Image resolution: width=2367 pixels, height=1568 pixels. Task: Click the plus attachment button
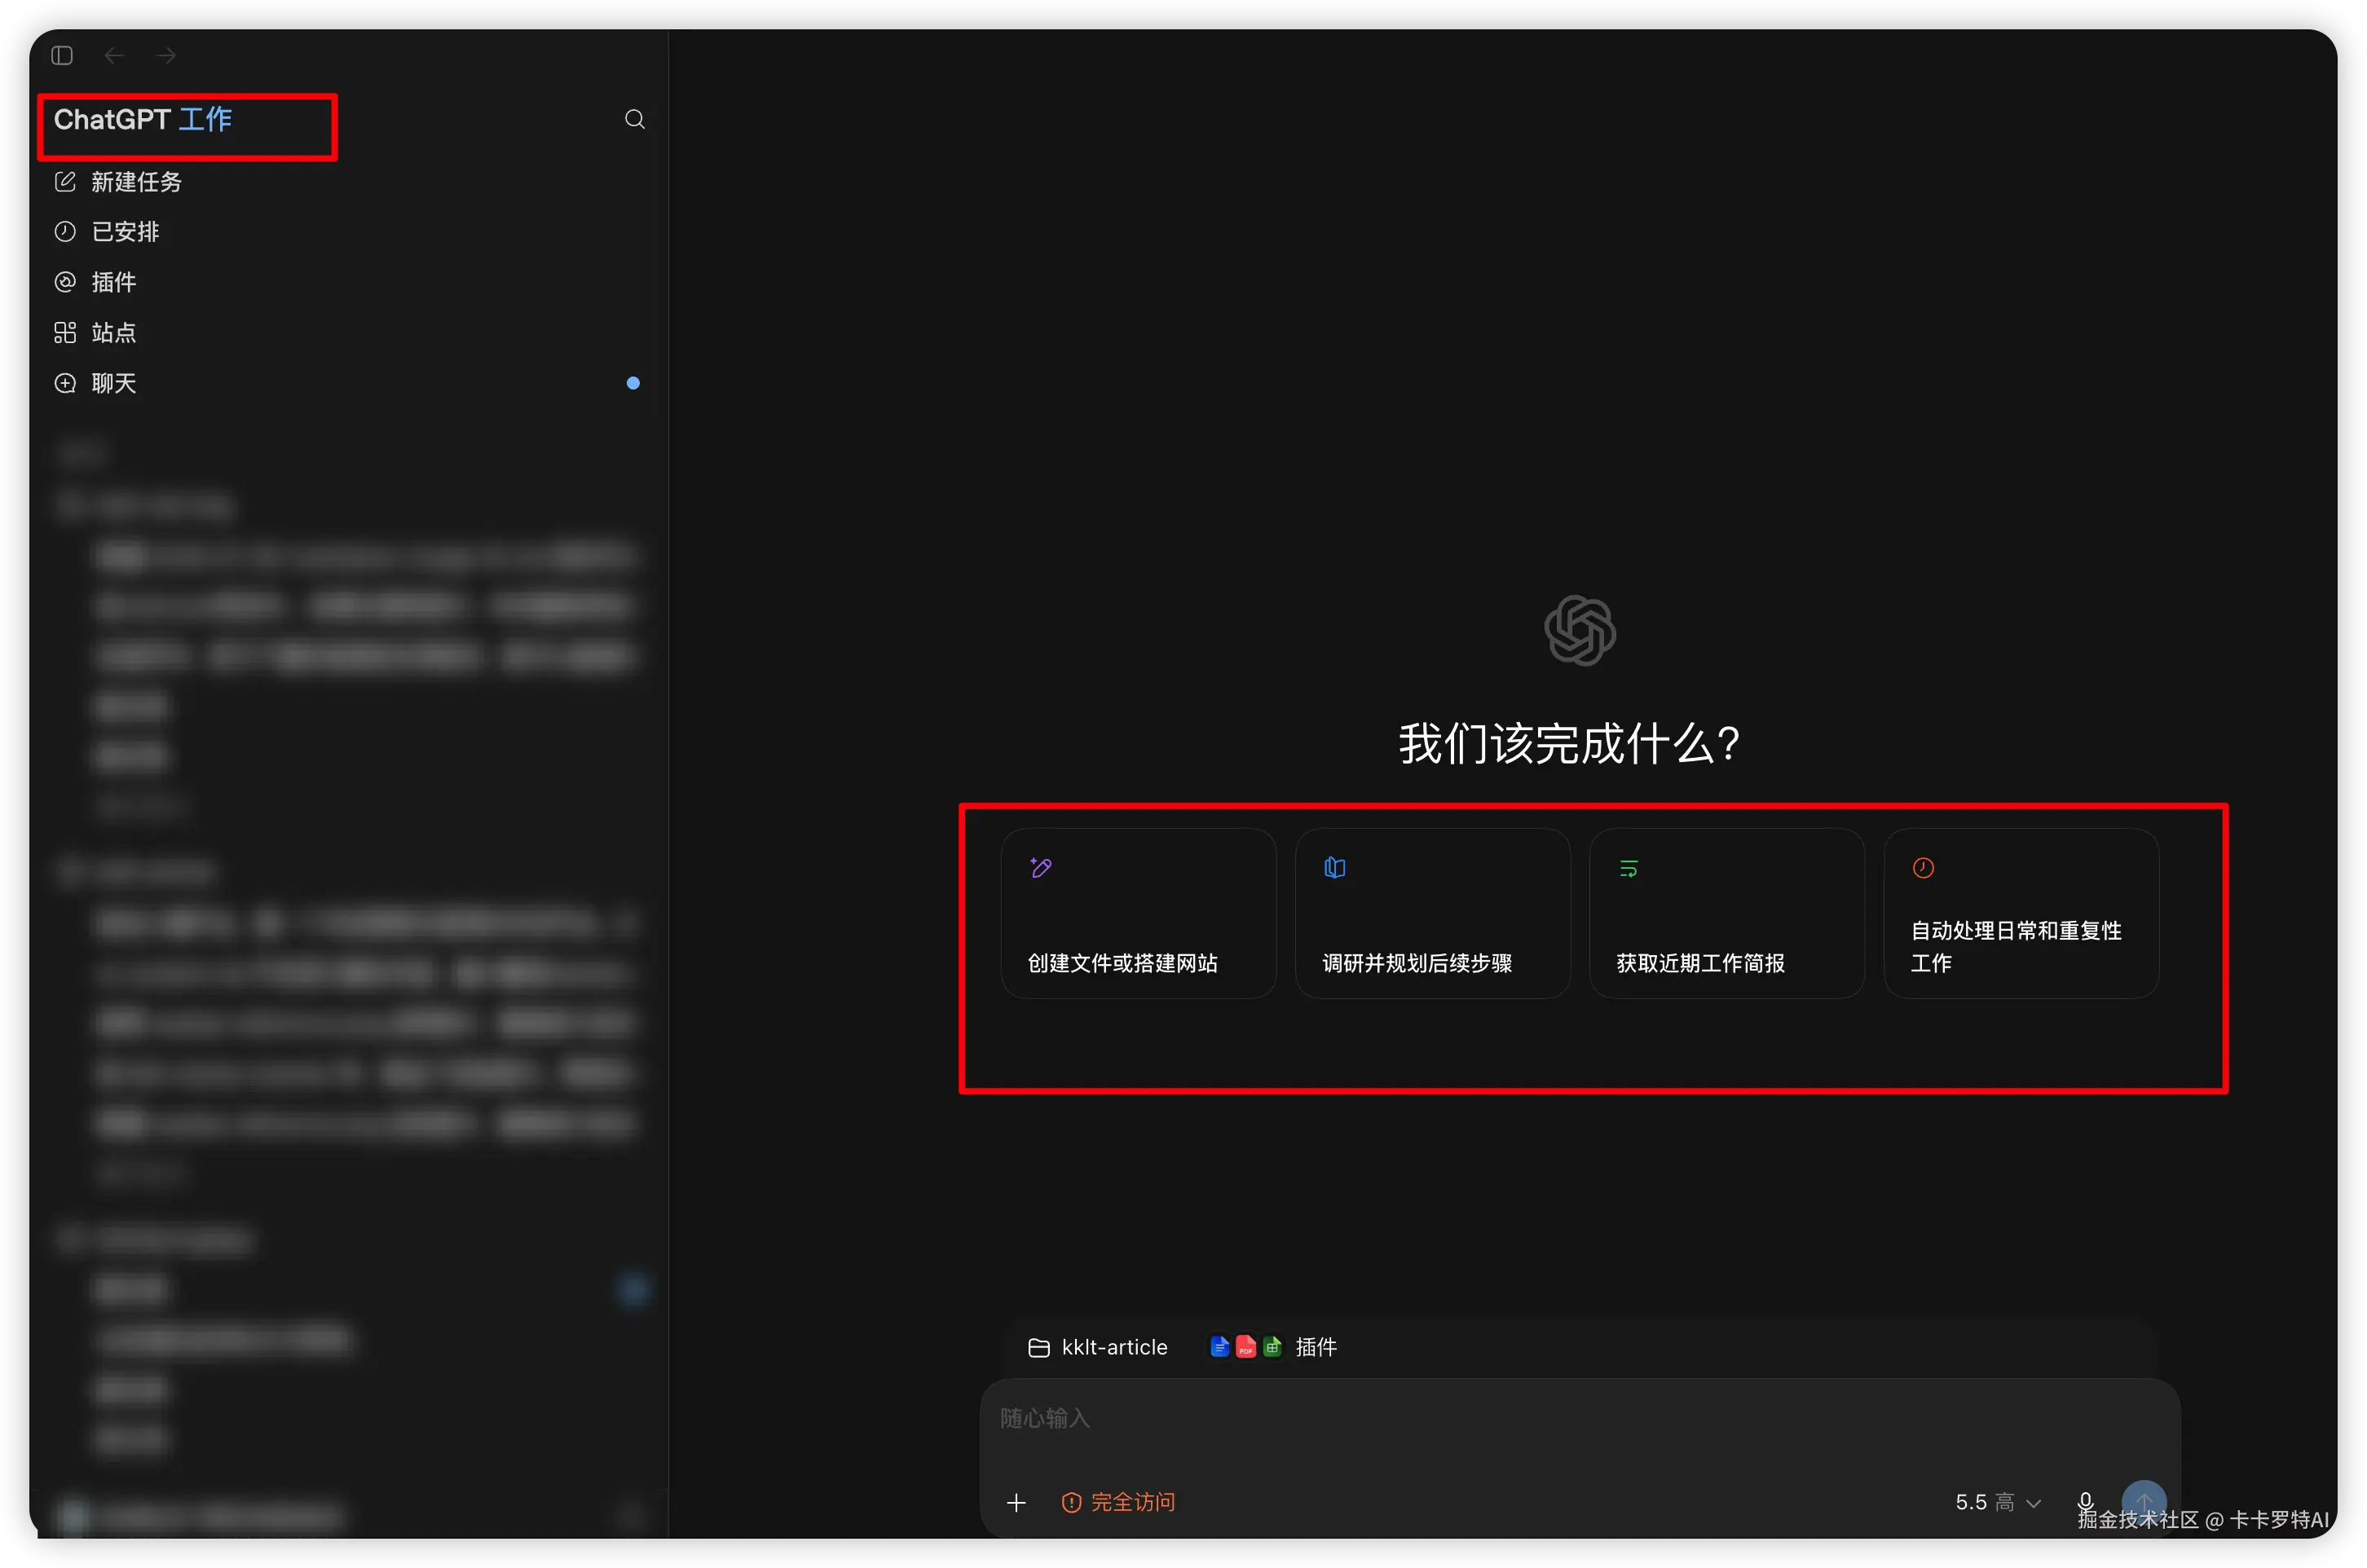coord(1016,1502)
